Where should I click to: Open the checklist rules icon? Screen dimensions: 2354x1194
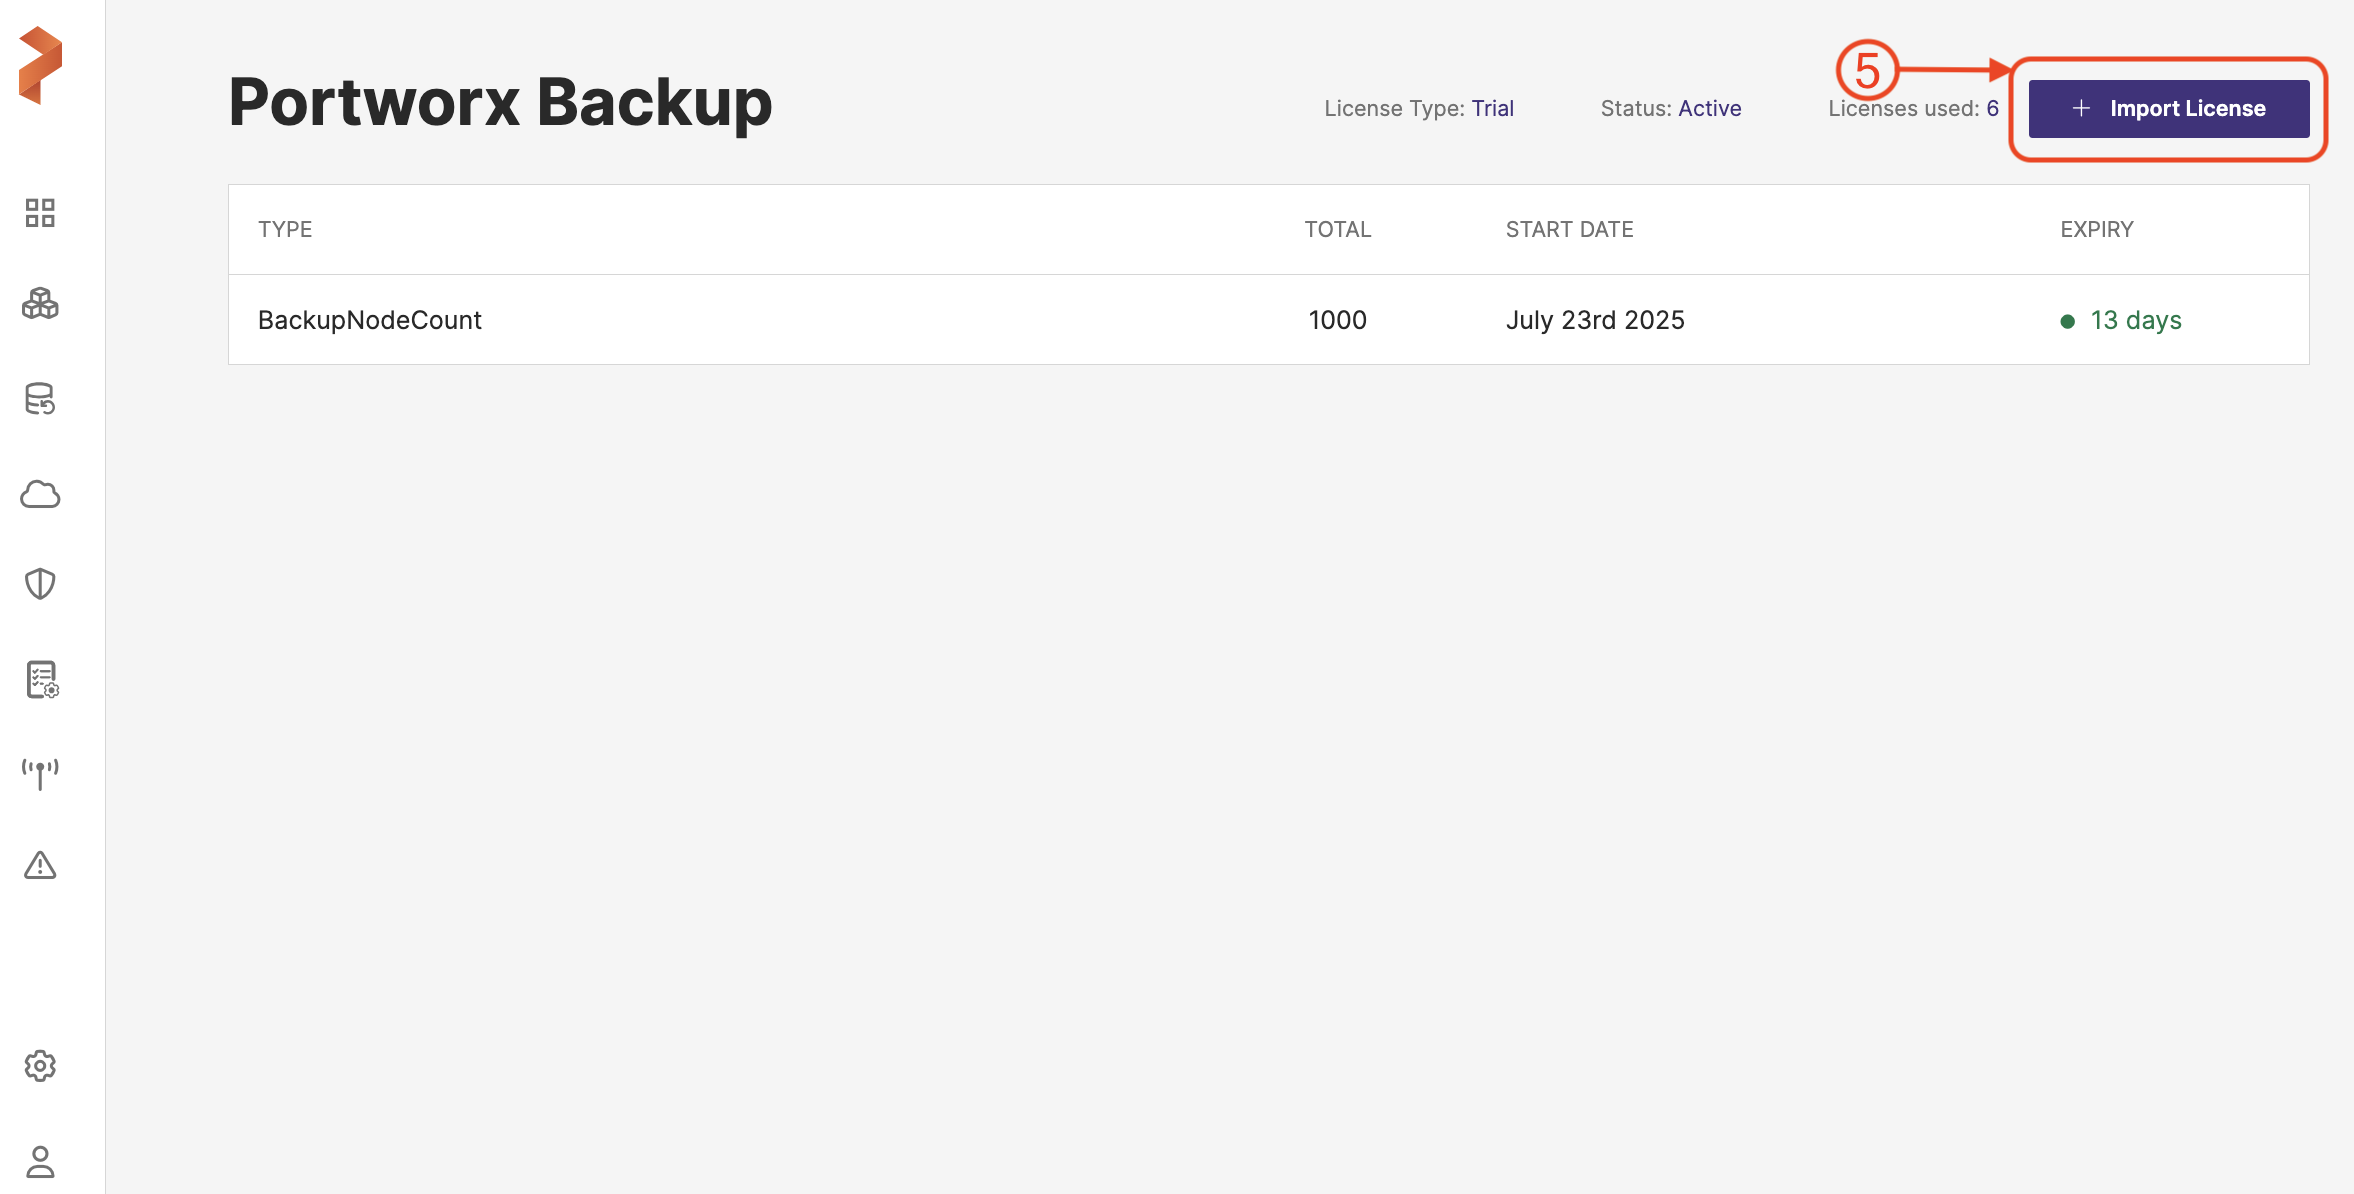(41, 680)
